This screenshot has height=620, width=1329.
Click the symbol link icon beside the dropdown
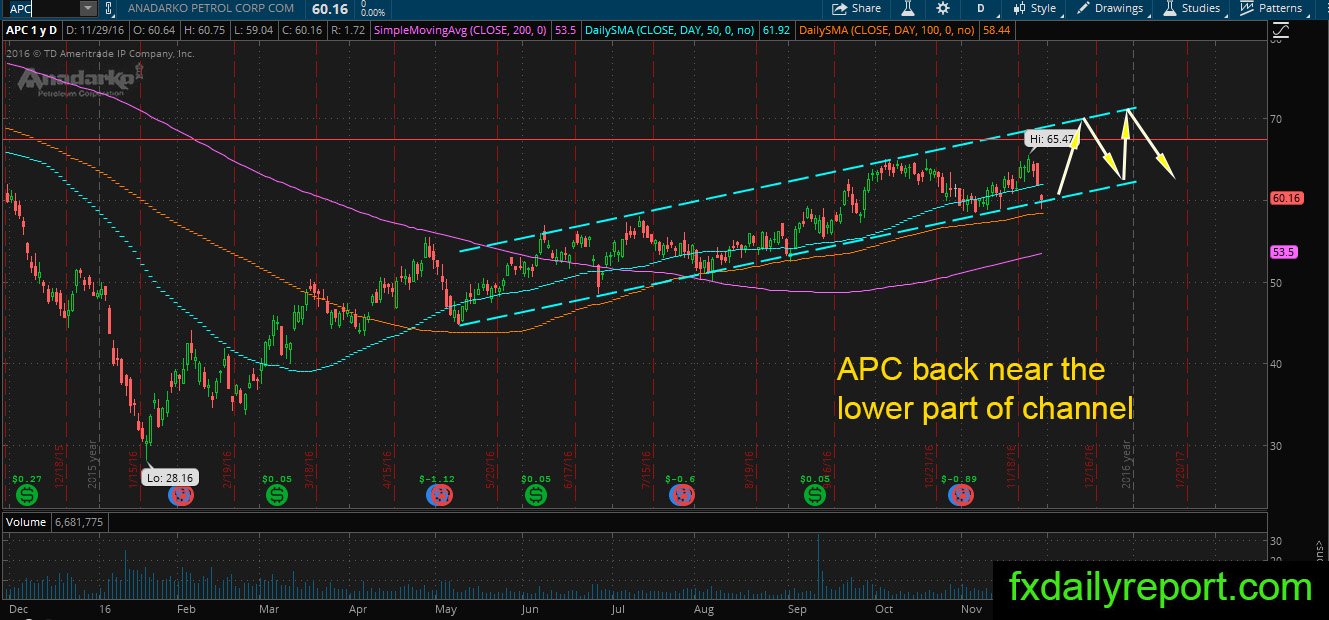click(110, 8)
